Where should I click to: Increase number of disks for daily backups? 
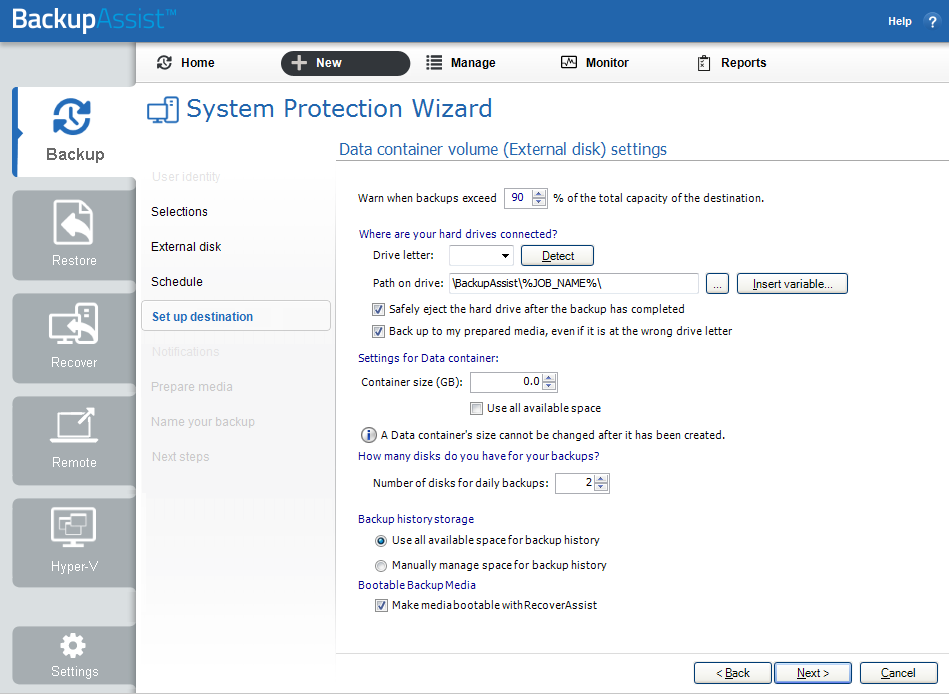601,479
